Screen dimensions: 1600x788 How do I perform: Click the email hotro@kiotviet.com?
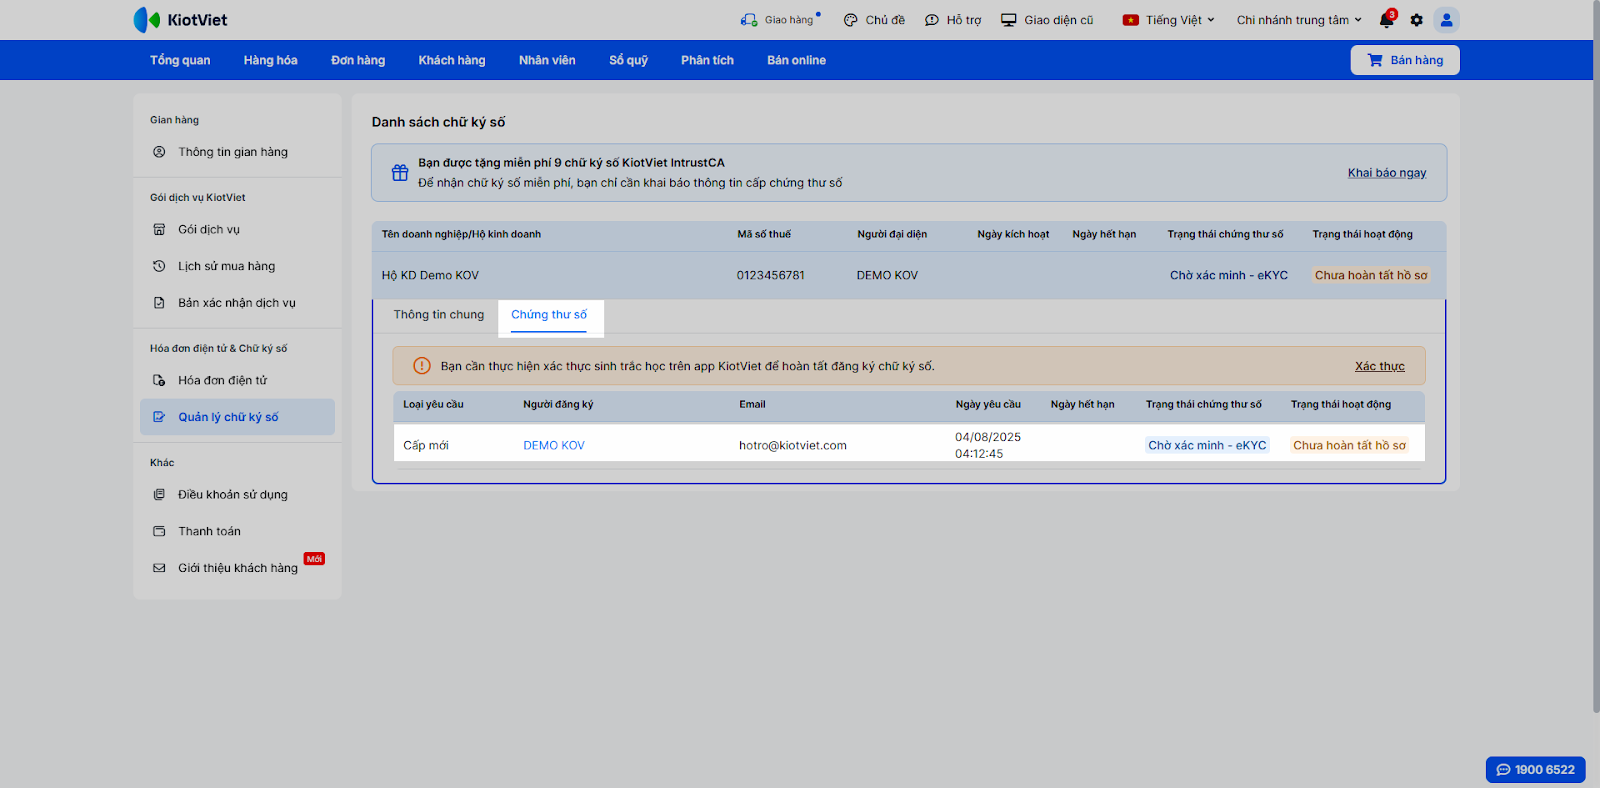point(793,445)
